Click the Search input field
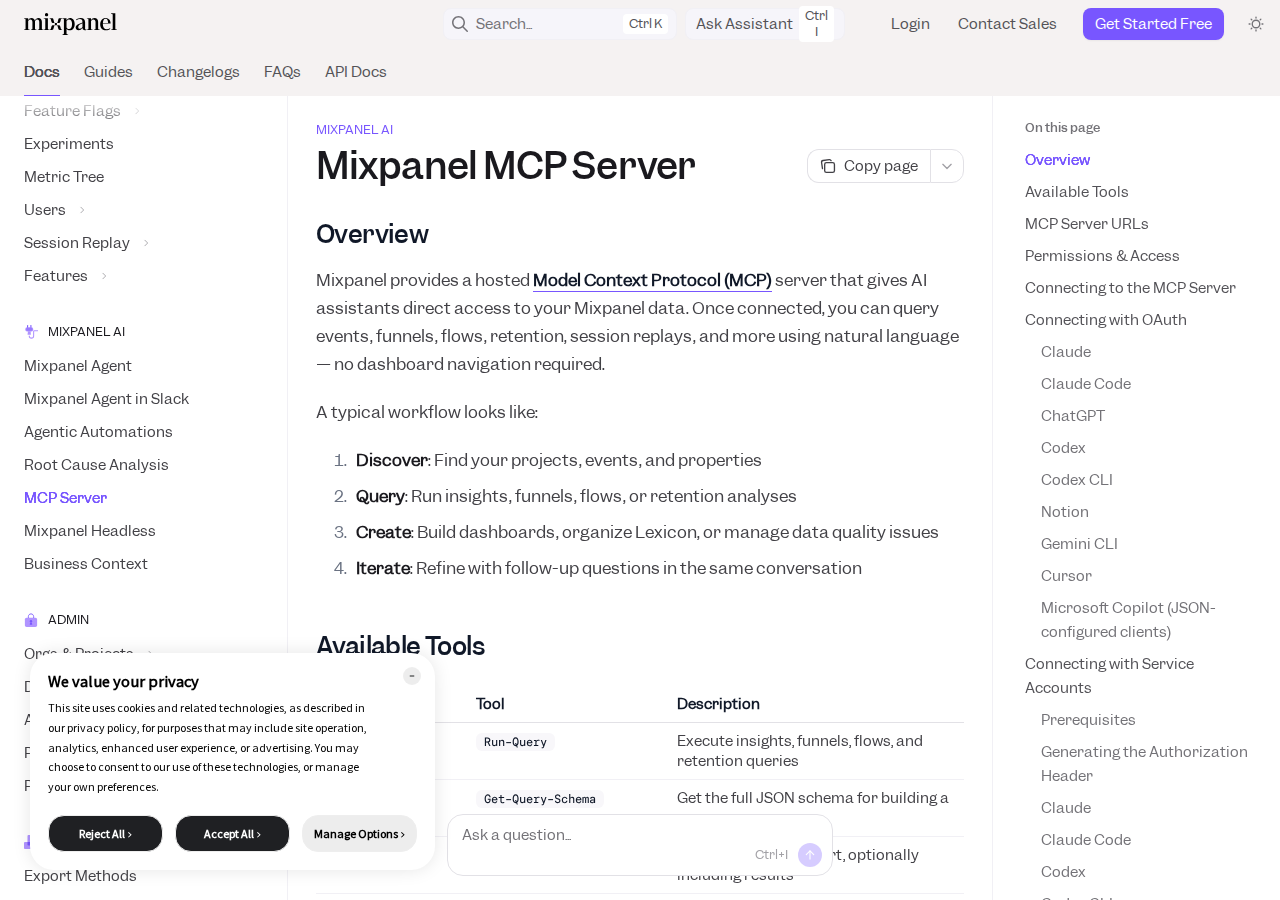The width and height of the screenshot is (1280, 900). 560,24
